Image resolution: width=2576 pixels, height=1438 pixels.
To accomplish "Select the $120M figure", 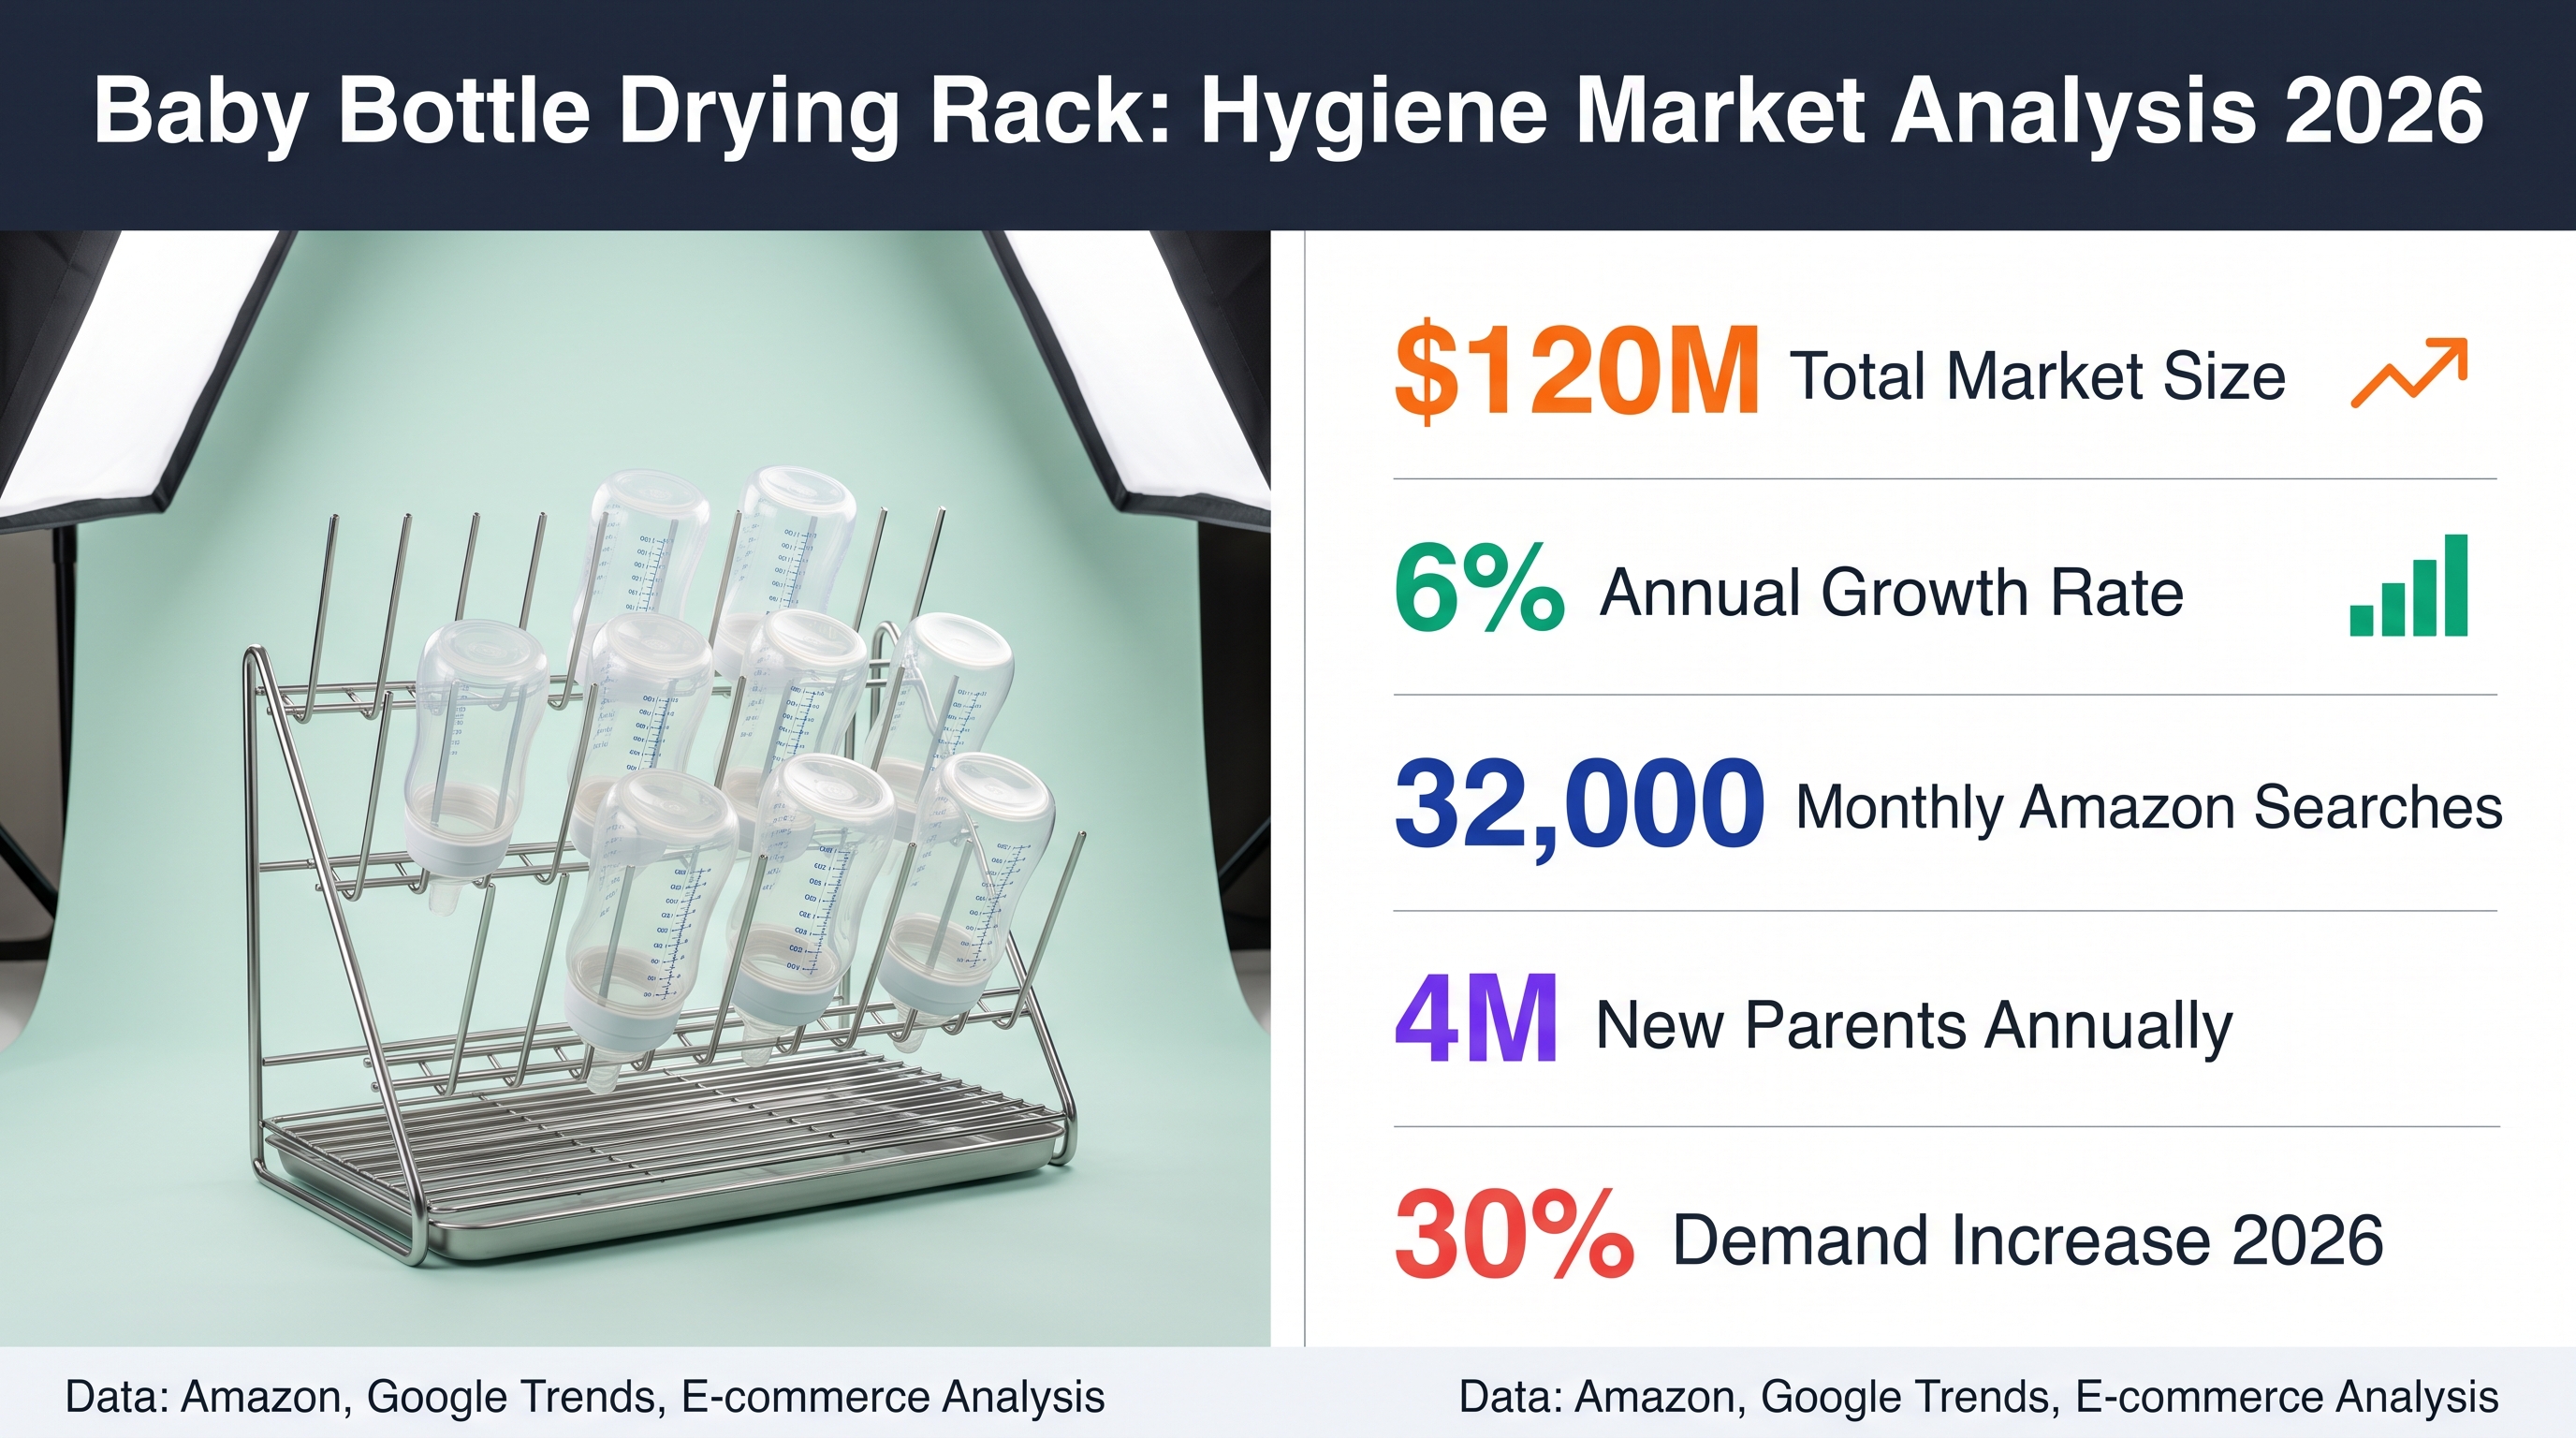I will [x=1577, y=371].
